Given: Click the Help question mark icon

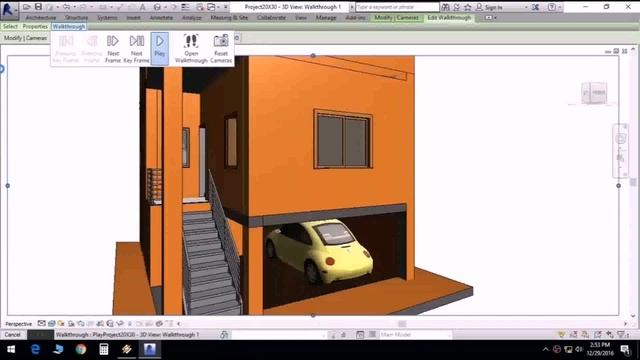Looking at the screenshot, I should click(551, 7).
